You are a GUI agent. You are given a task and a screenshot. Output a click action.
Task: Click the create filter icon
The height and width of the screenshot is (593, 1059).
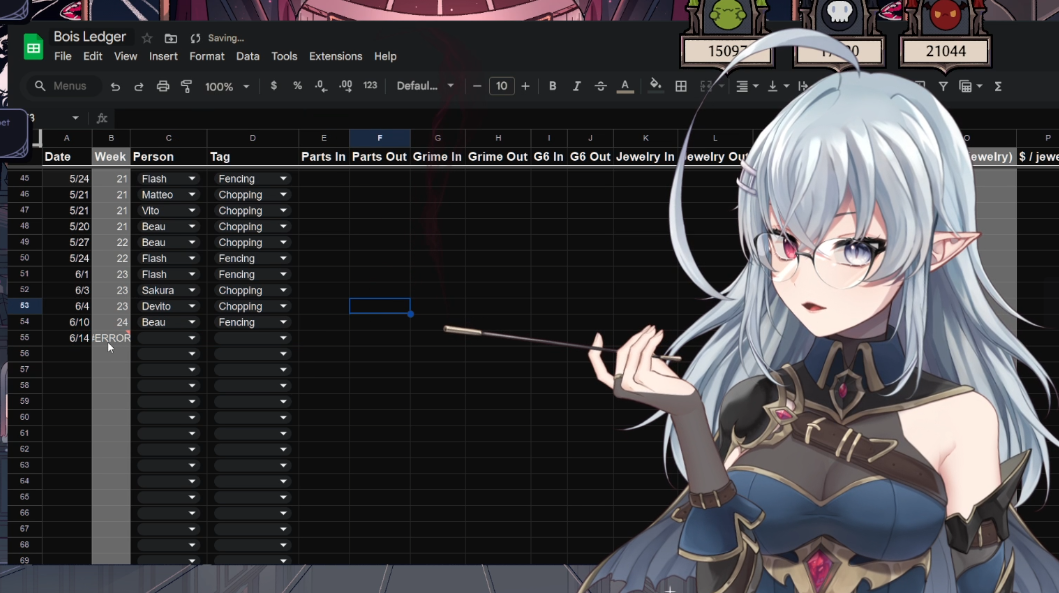(x=943, y=86)
